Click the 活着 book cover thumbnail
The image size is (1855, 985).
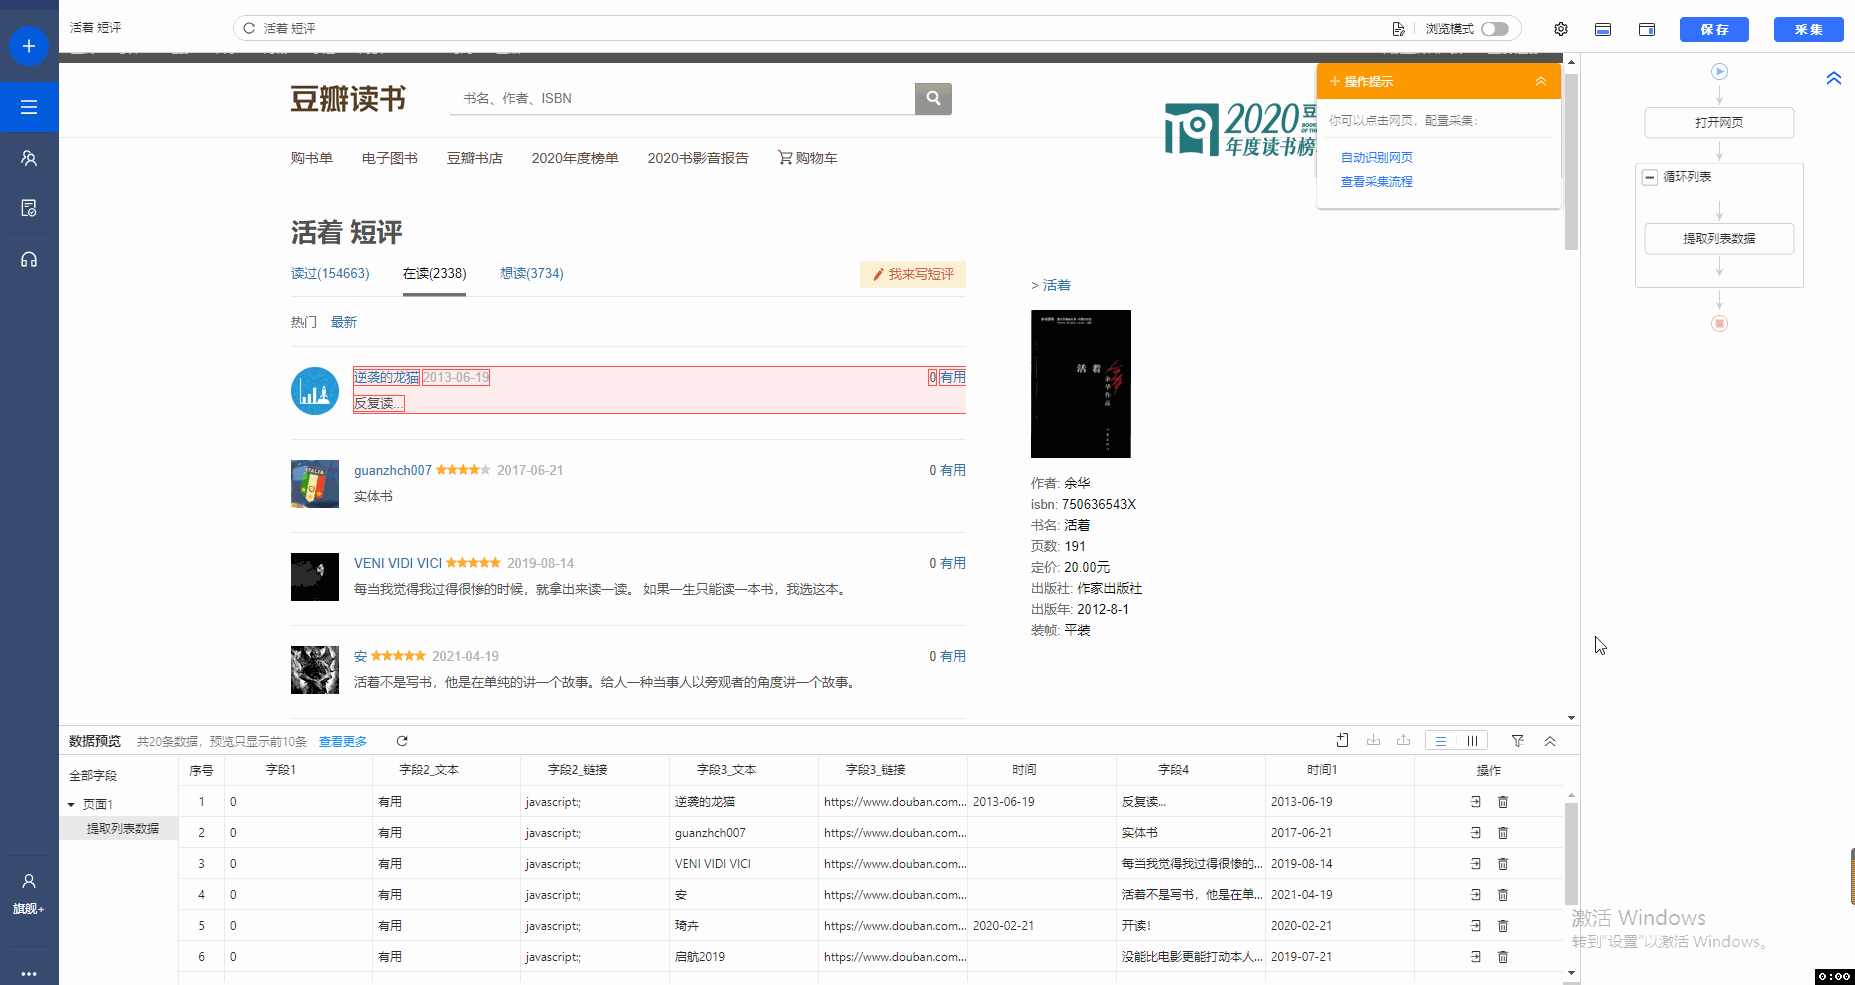point(1081,384)
